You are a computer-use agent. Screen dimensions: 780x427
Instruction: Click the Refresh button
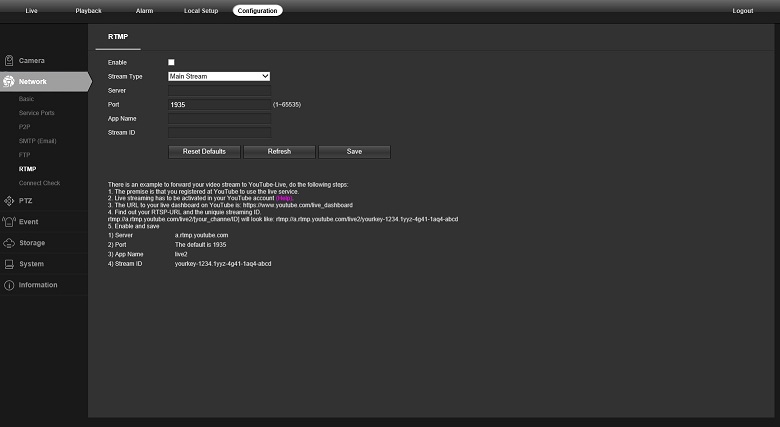click(279, 152)
